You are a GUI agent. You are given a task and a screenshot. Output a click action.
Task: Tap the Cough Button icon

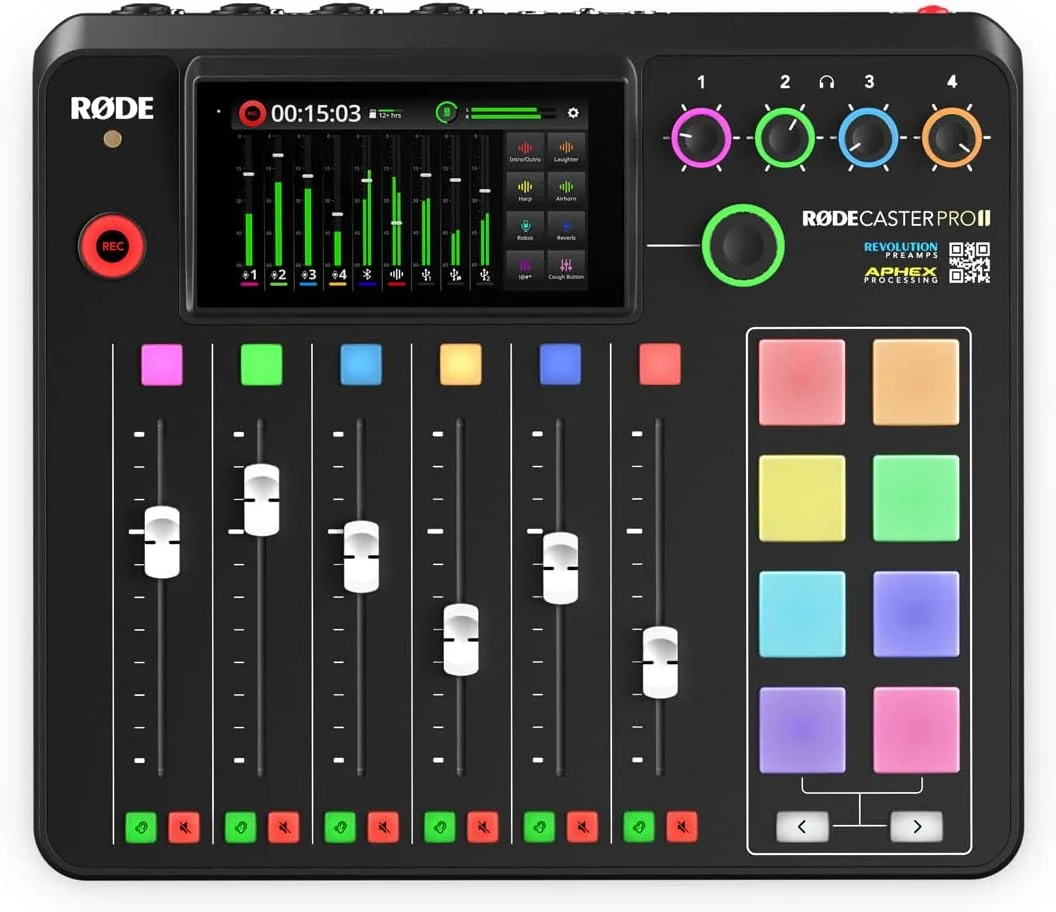click(x=566, y=265)
